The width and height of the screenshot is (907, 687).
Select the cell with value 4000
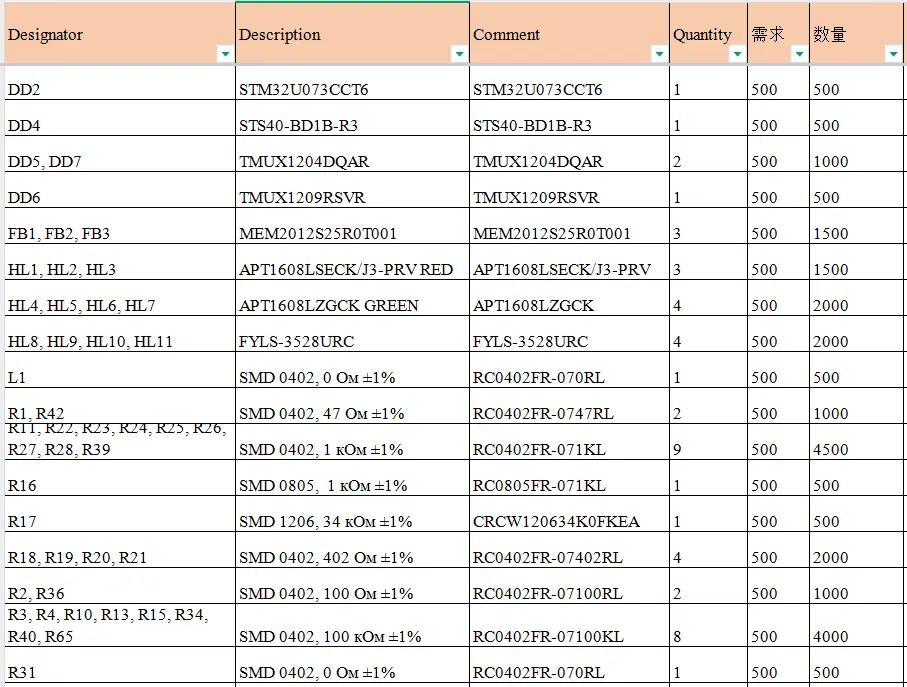coord(856,637)
